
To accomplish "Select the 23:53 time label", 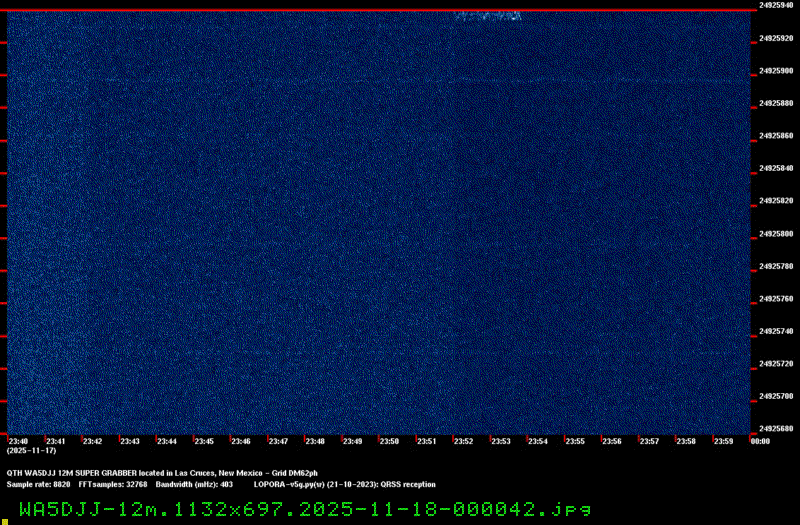I will coord(501,441).
